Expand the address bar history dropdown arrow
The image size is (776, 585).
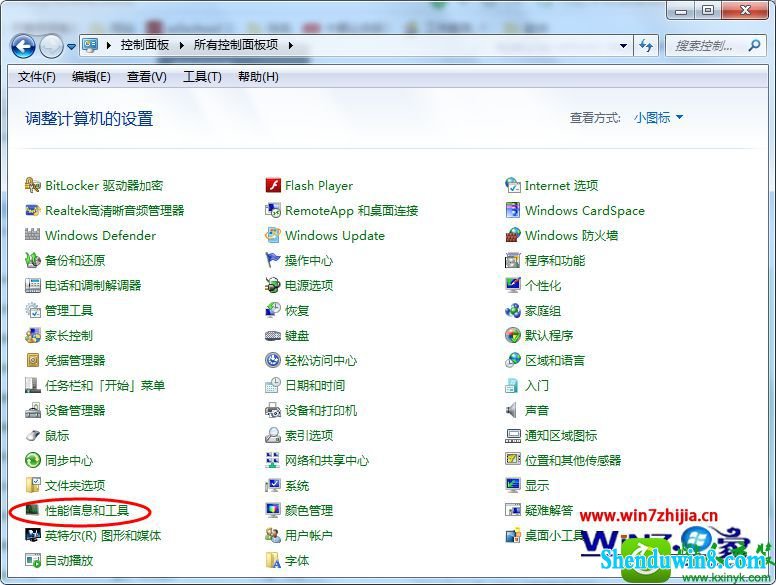point(623,46)
